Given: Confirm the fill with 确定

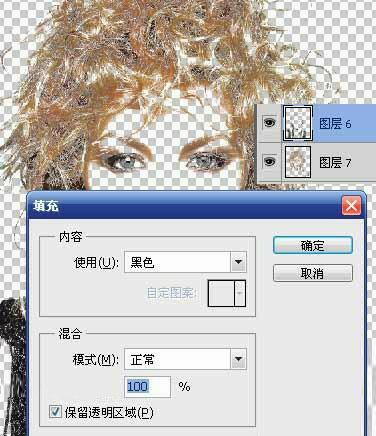Looking at the screenshot, I should pyautogui.click(x=313, y=245).
